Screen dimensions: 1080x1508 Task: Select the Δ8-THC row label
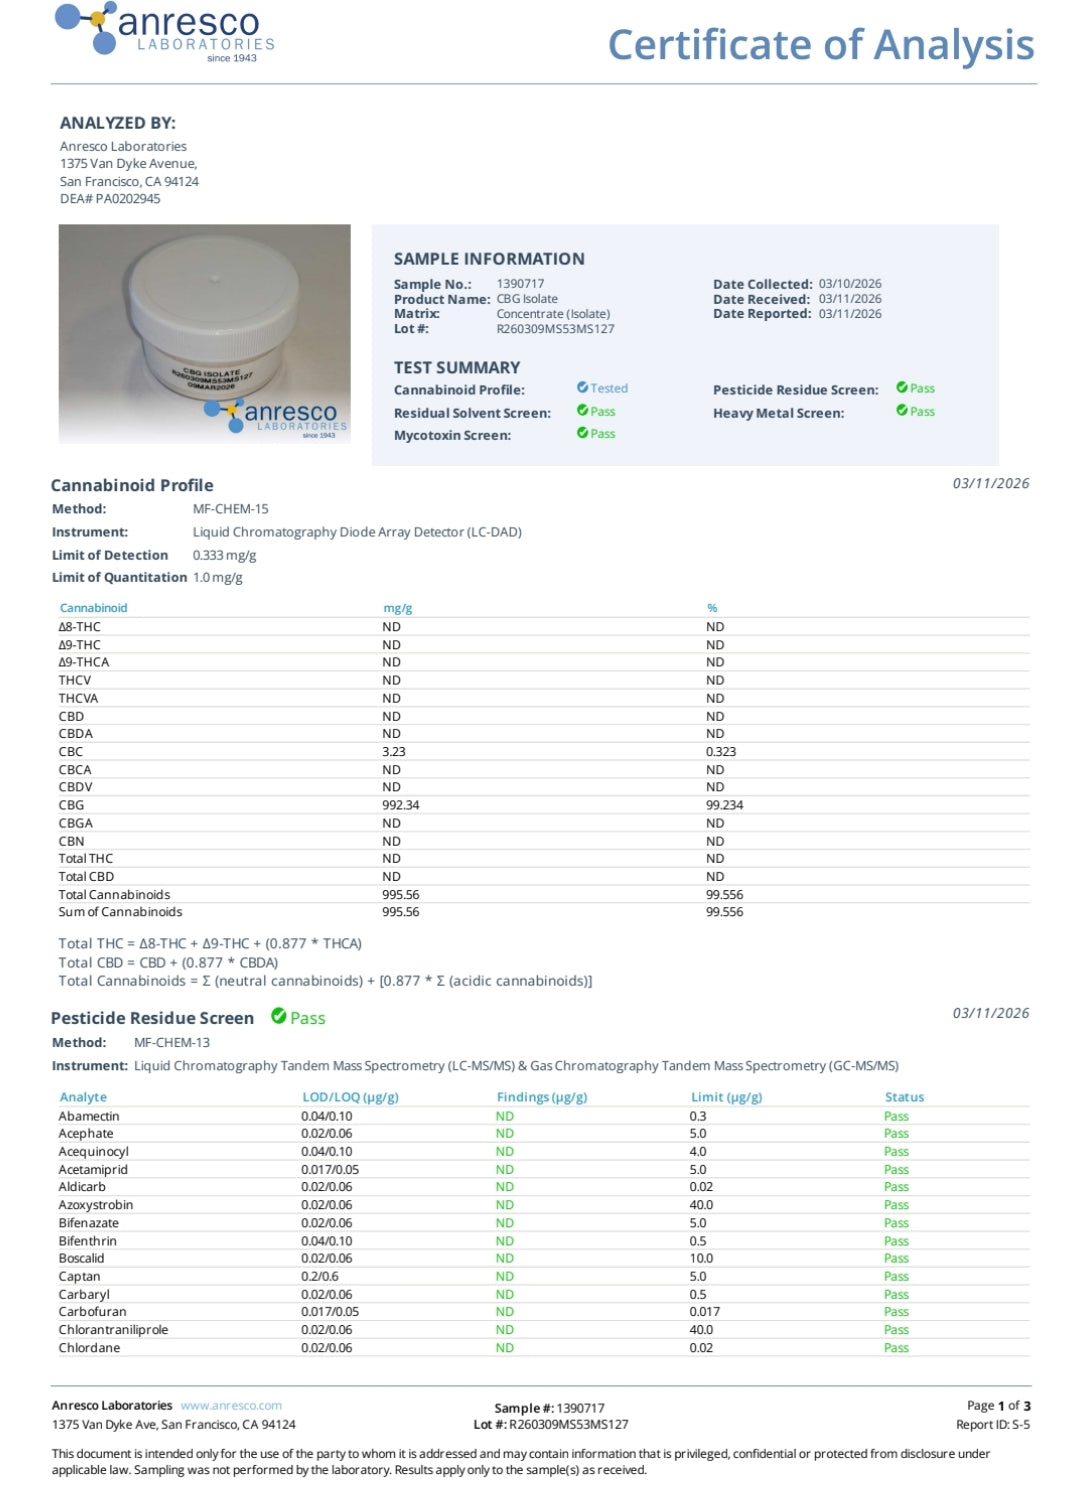79,627
